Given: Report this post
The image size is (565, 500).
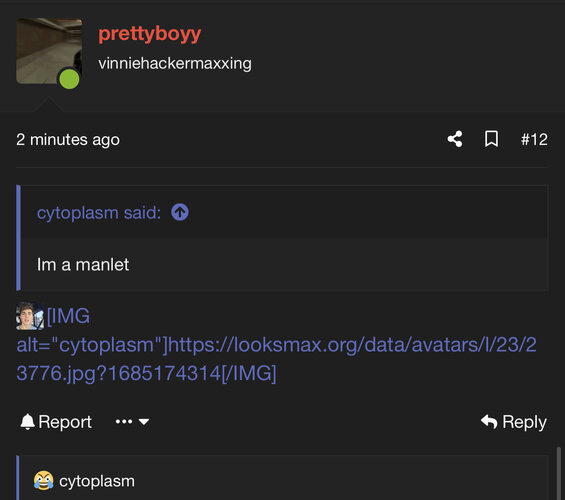Looking at the screenshot, I should click(56, 421).
